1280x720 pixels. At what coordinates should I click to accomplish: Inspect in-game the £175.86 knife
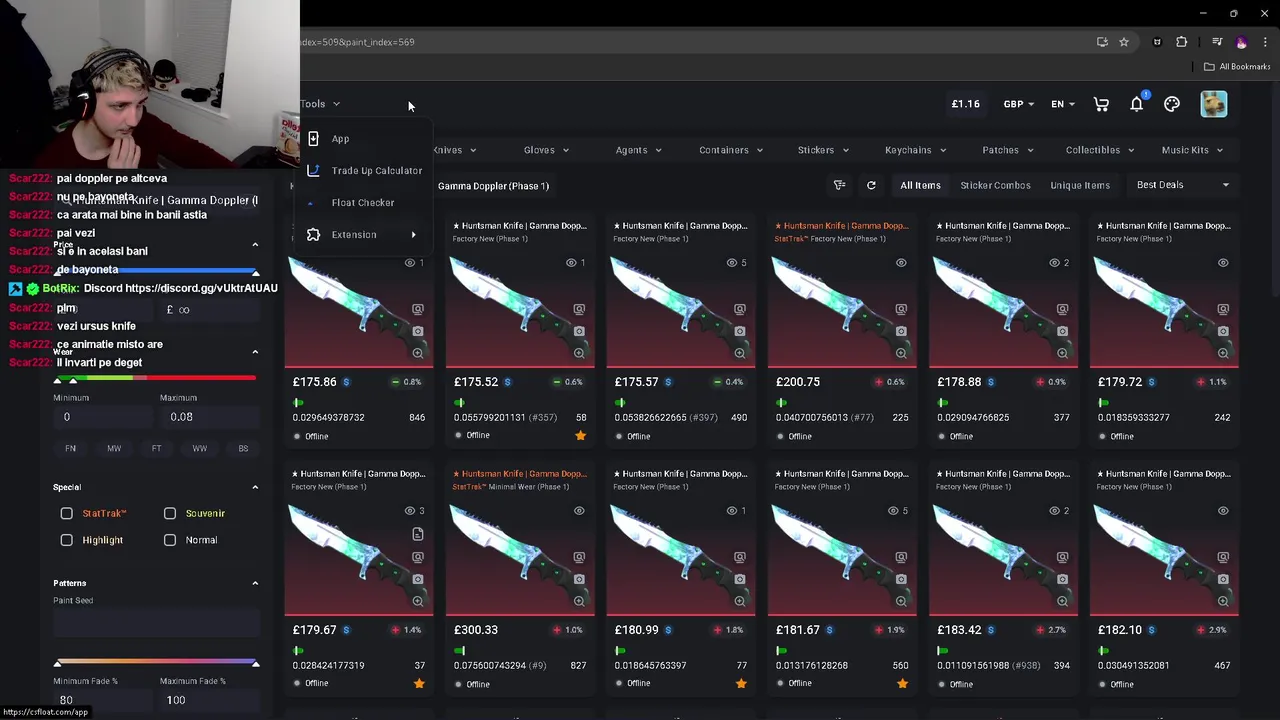[418, 309]
